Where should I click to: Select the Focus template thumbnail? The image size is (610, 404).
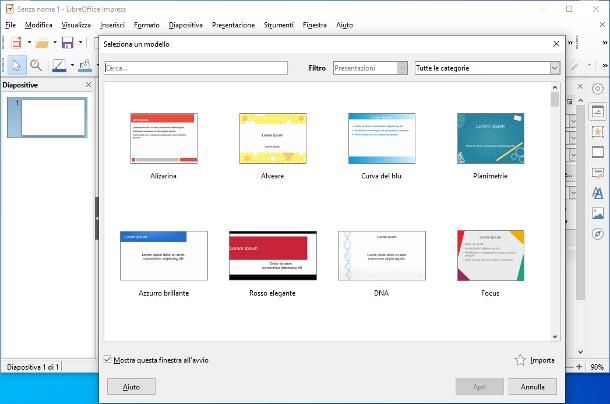pyautogui.click(x=491, y=256)
